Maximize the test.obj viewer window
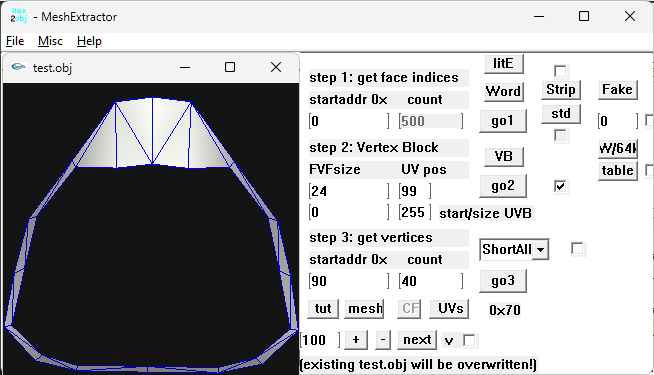The image size is (654, 375). [230, 67]
